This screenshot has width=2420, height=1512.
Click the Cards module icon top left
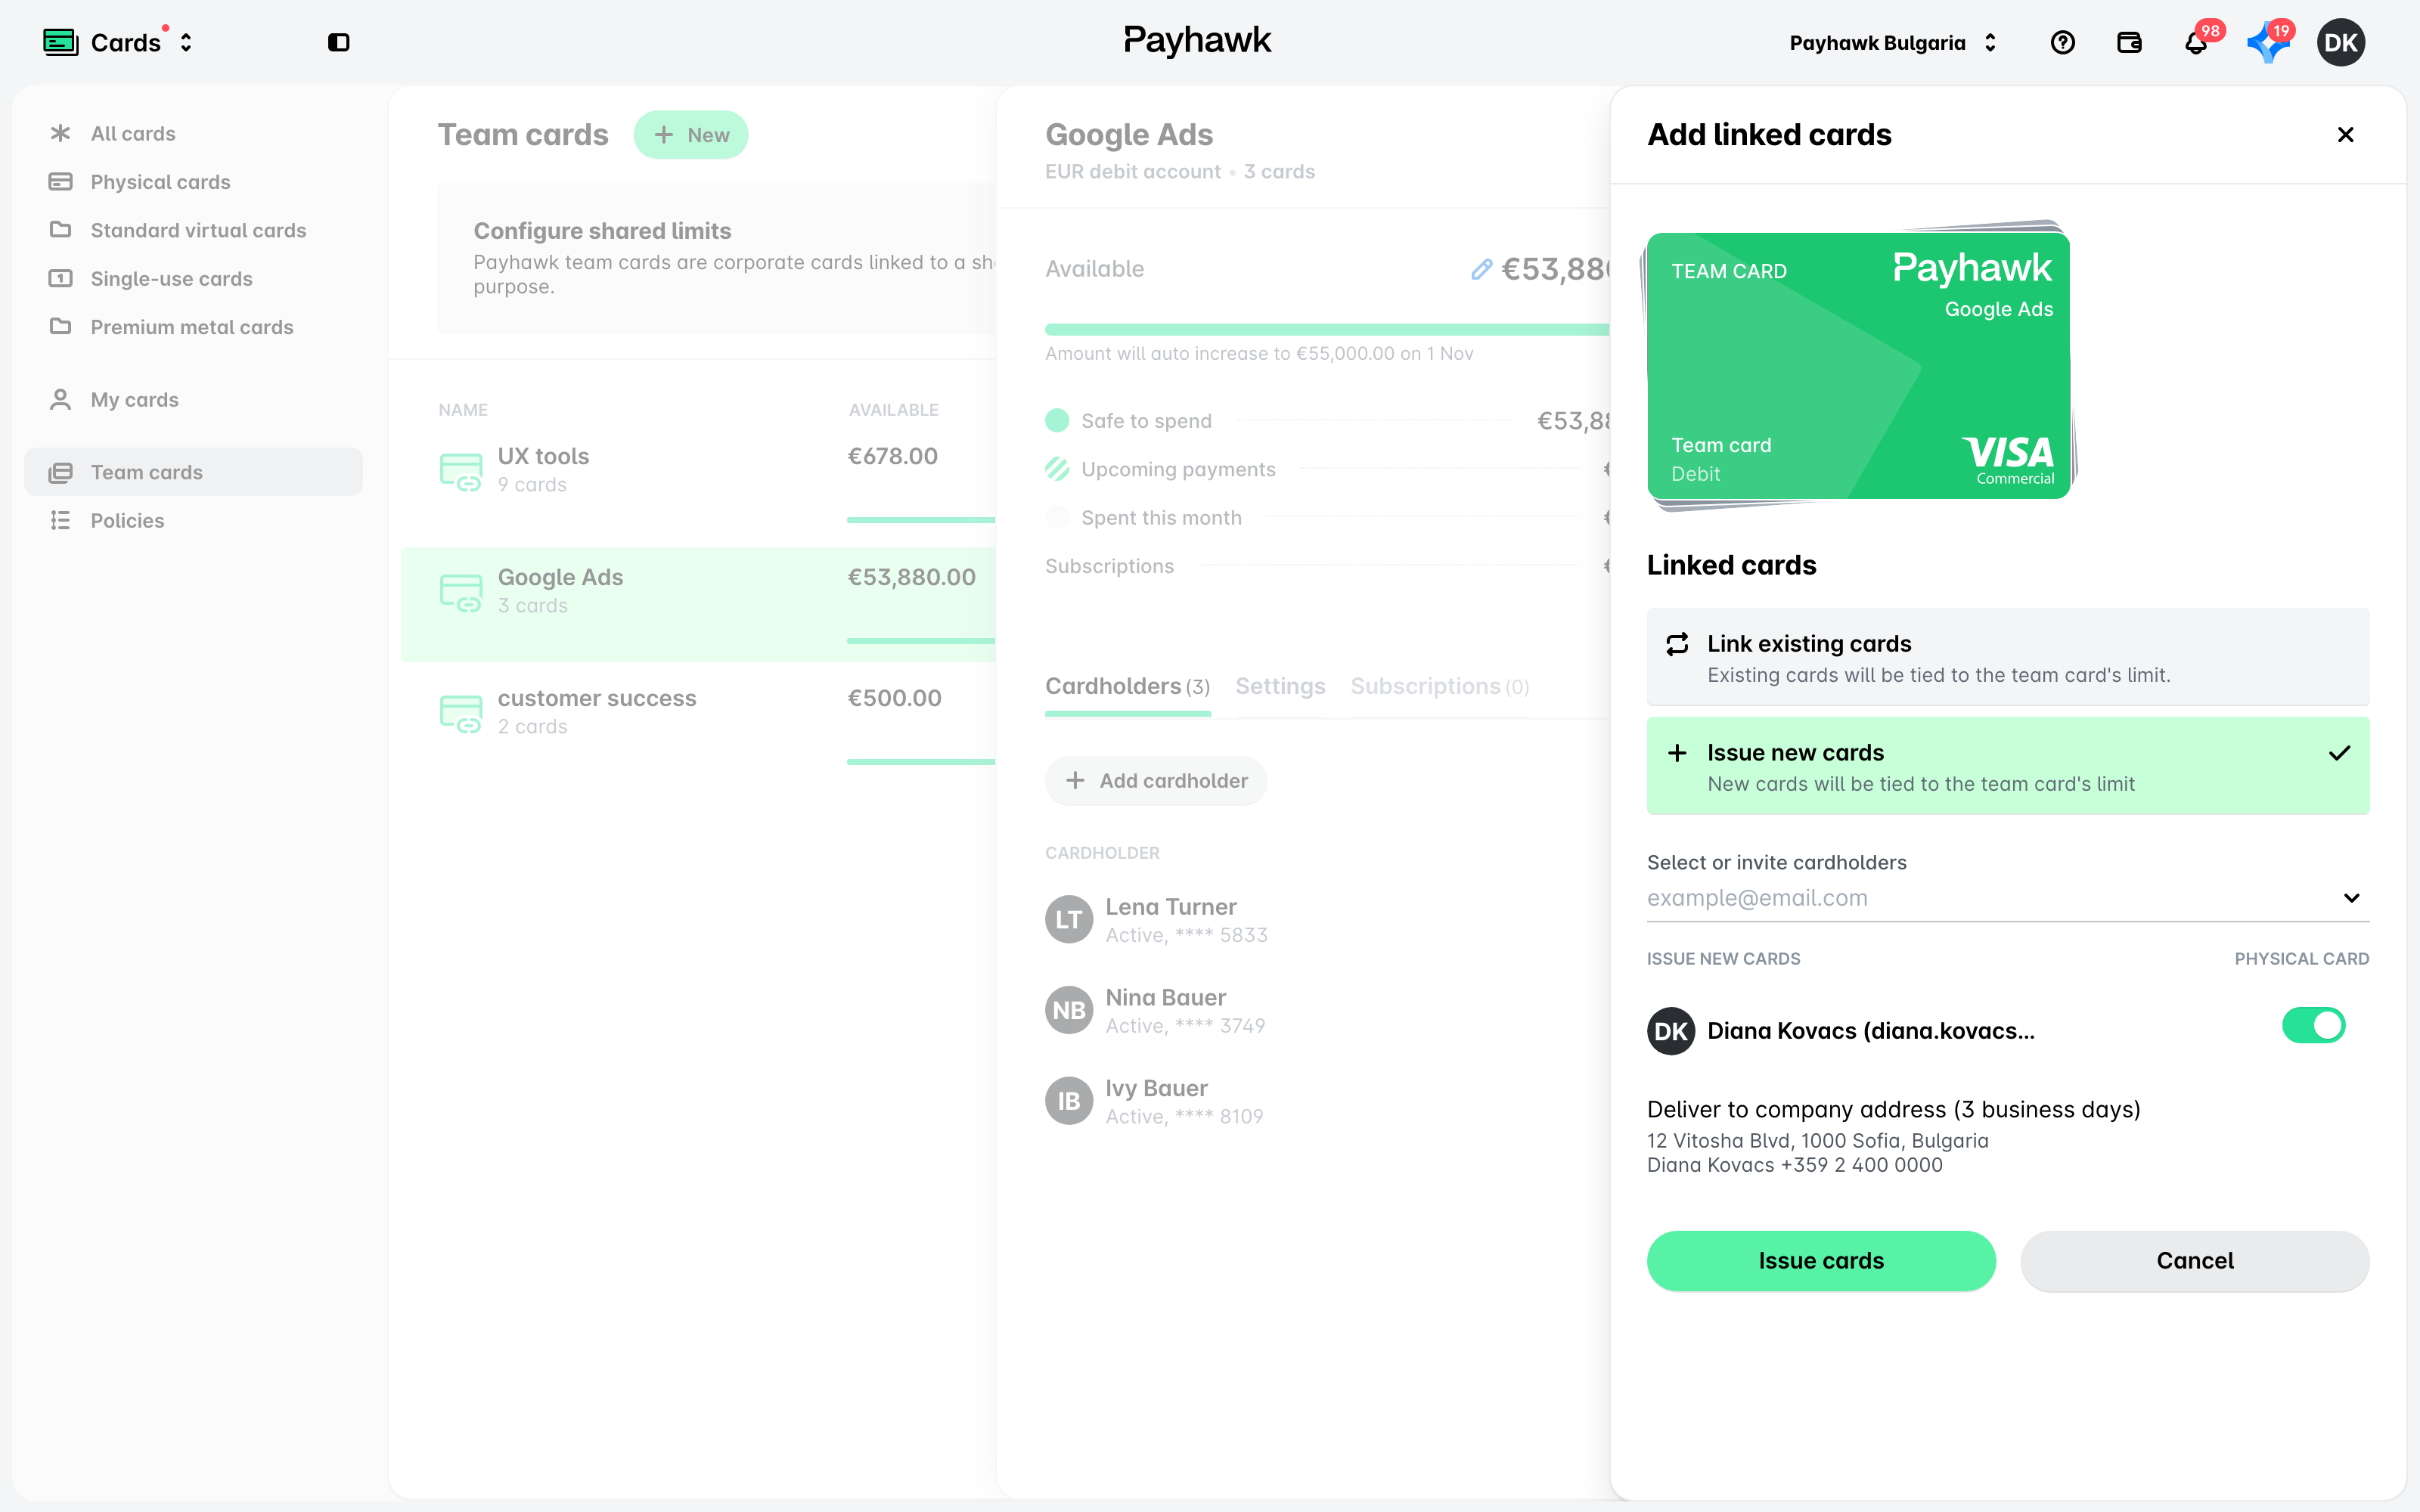tap(61, 42)
